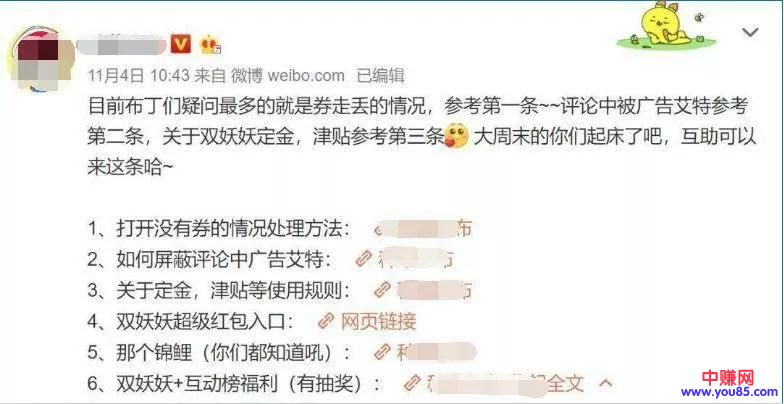
Task: Collapse the full text using the up caret
Action: [x=606, y=384]
